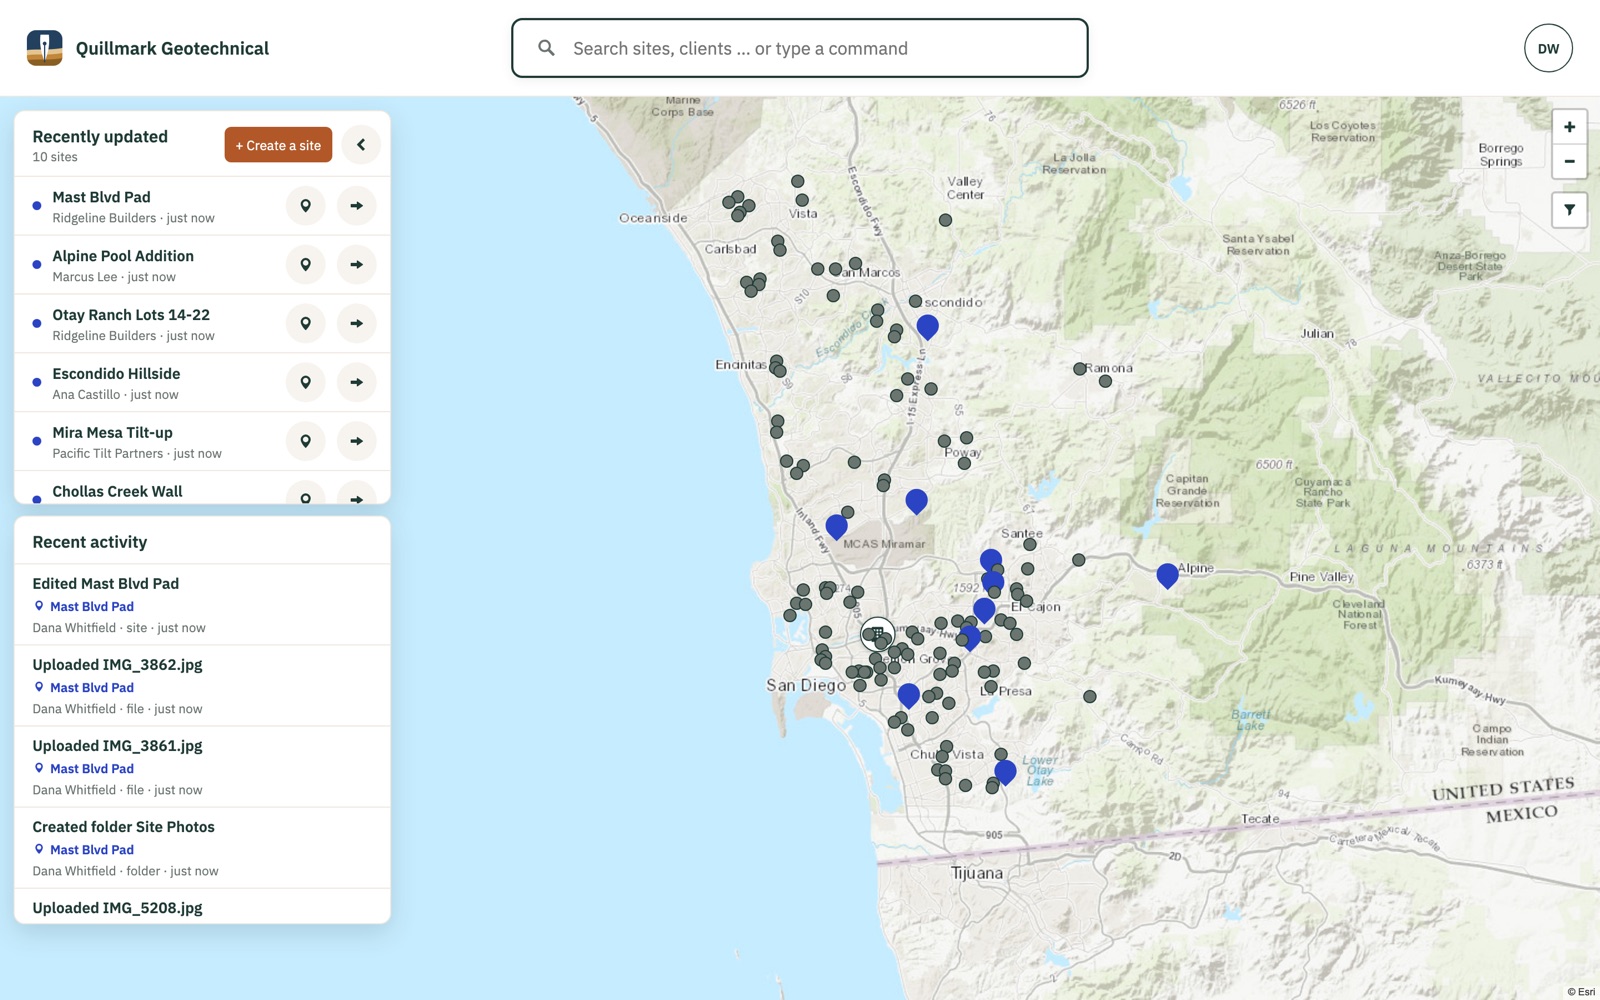
Task: Open Mast Blvd Pad site arrow
Action: click(356, 206)
